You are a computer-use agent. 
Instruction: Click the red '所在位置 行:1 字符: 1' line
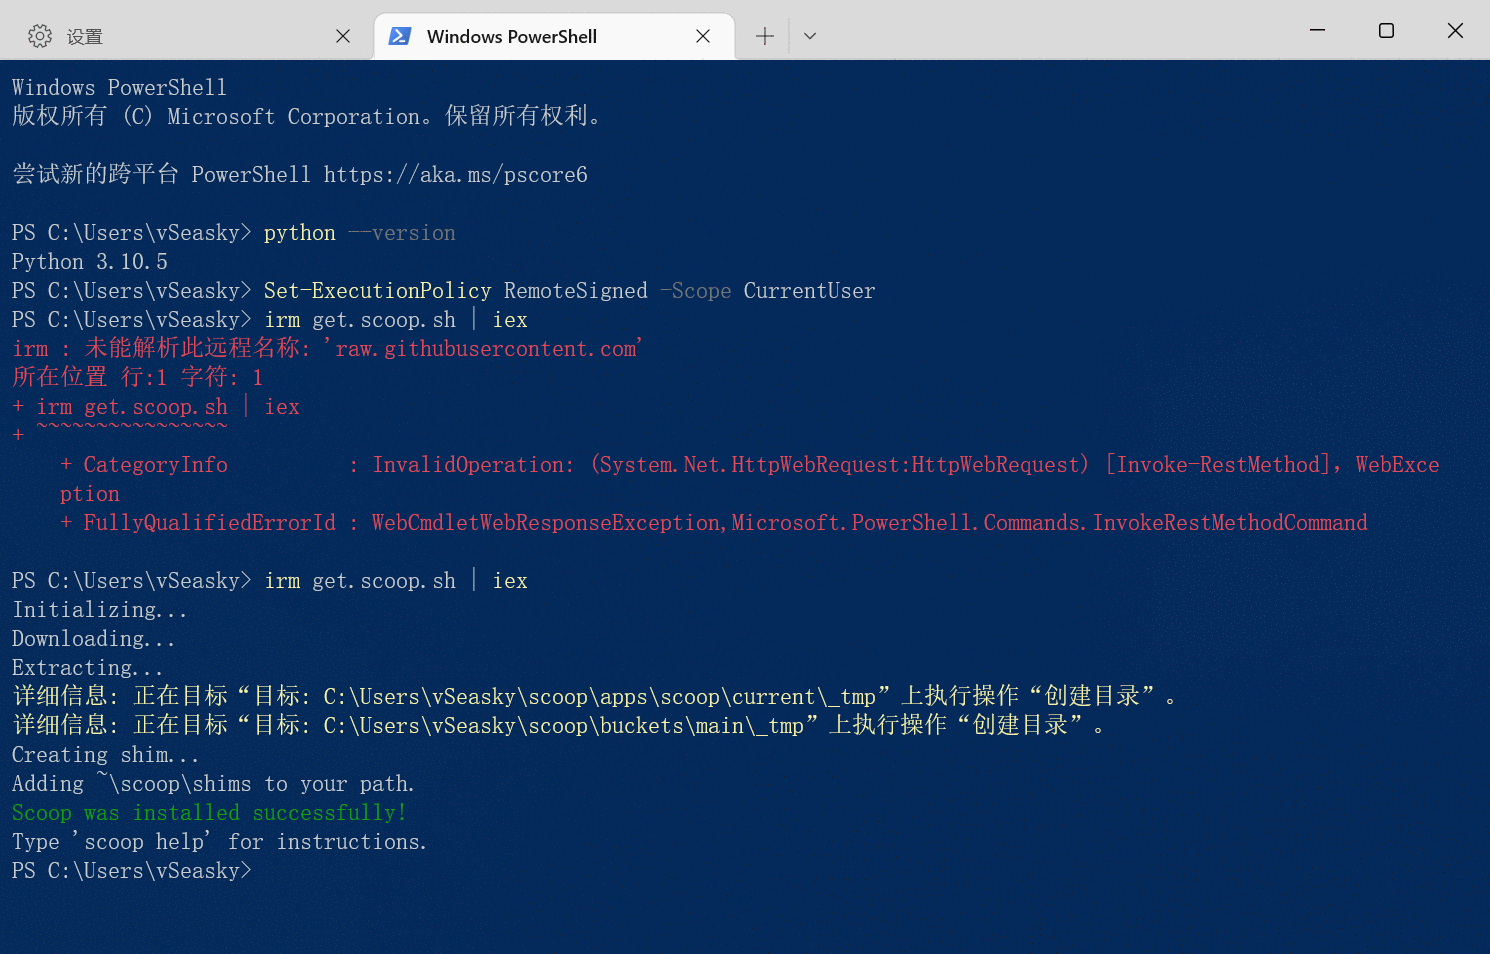pos(138,378)
